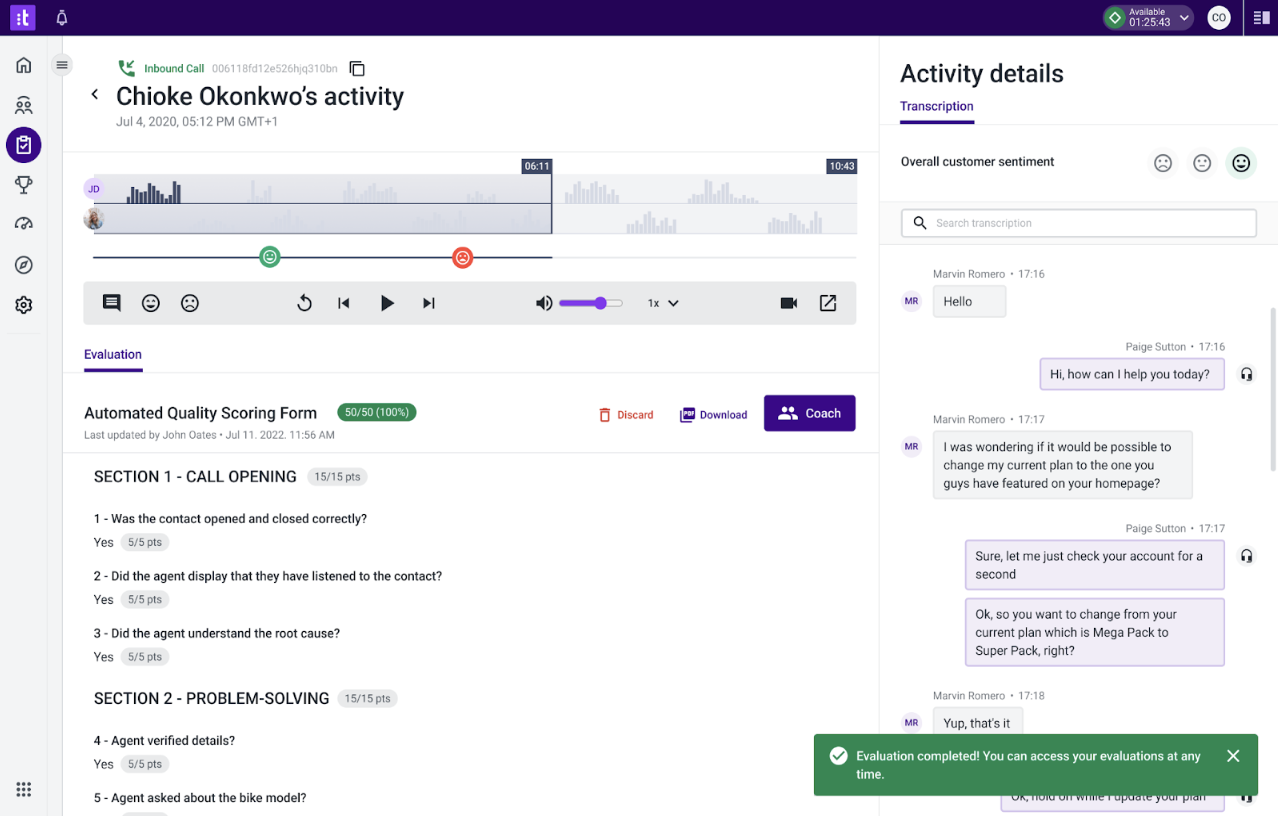Skip to the previous segment
The width and height of the screenshot is (1278, 816).
click(x=344, y=303)
